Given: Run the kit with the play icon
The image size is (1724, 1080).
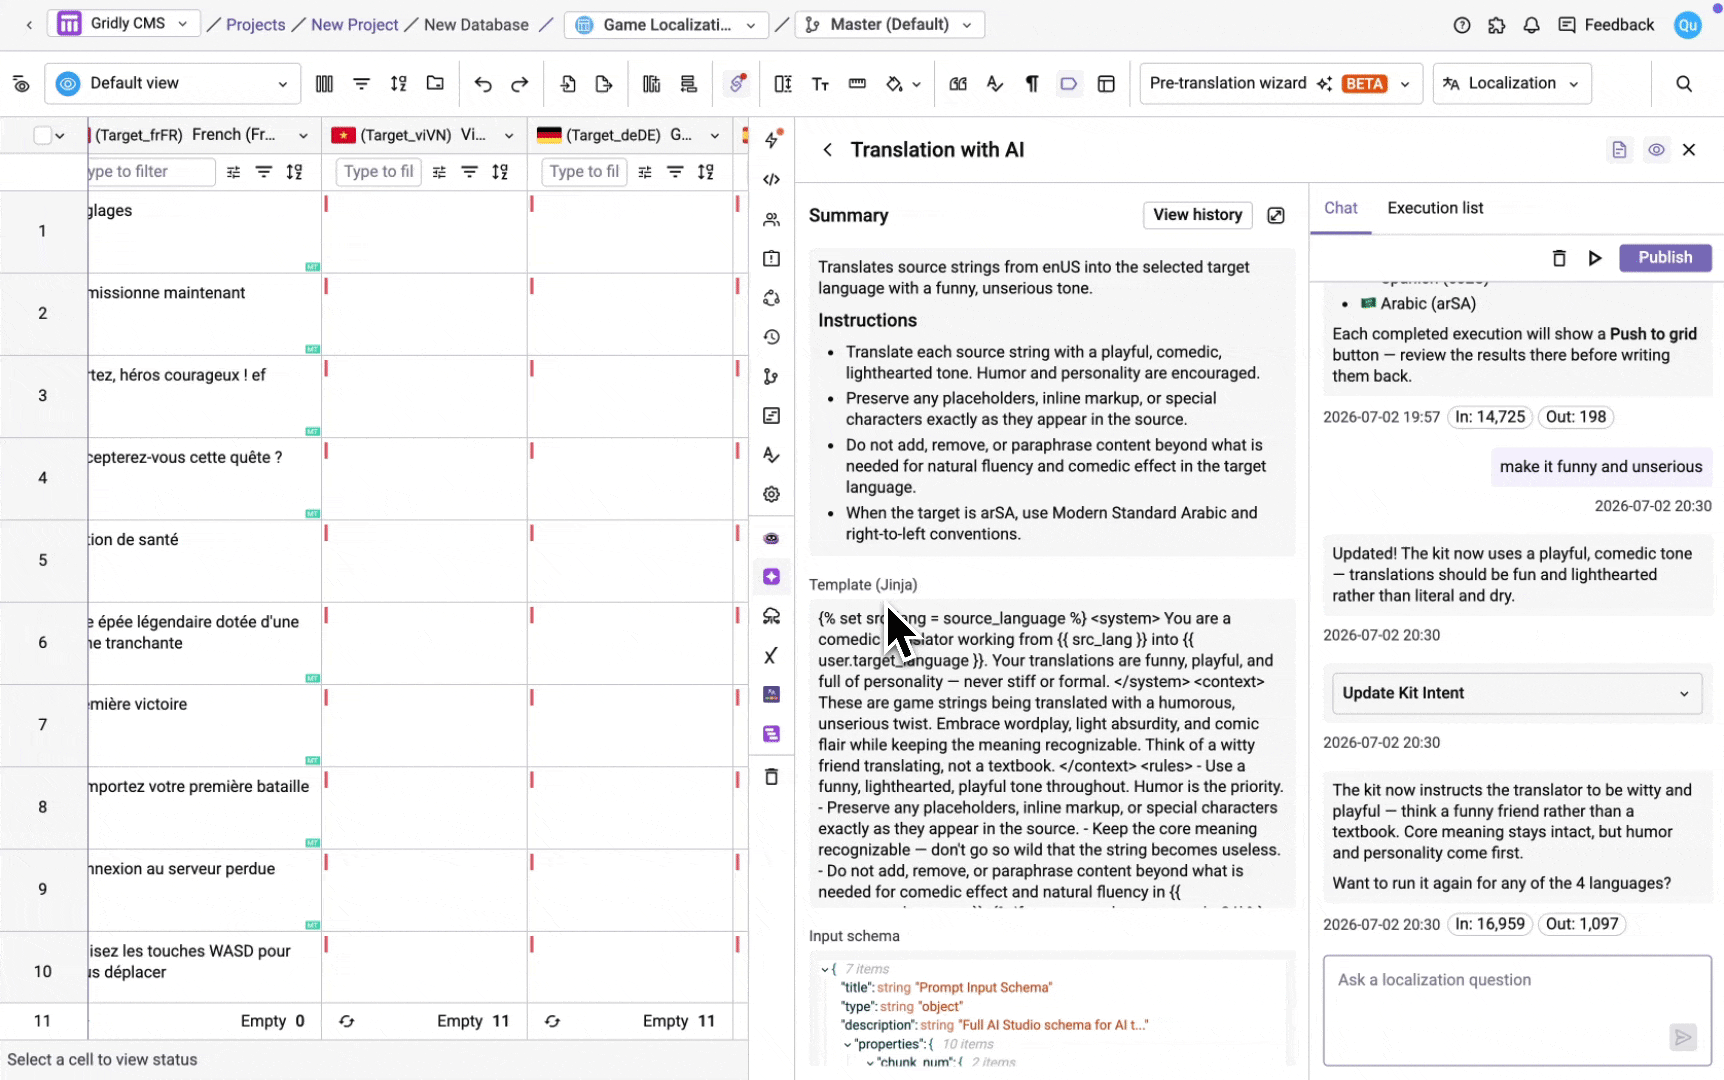Looking at the screenshot, I should click(x=1595, y=258).
